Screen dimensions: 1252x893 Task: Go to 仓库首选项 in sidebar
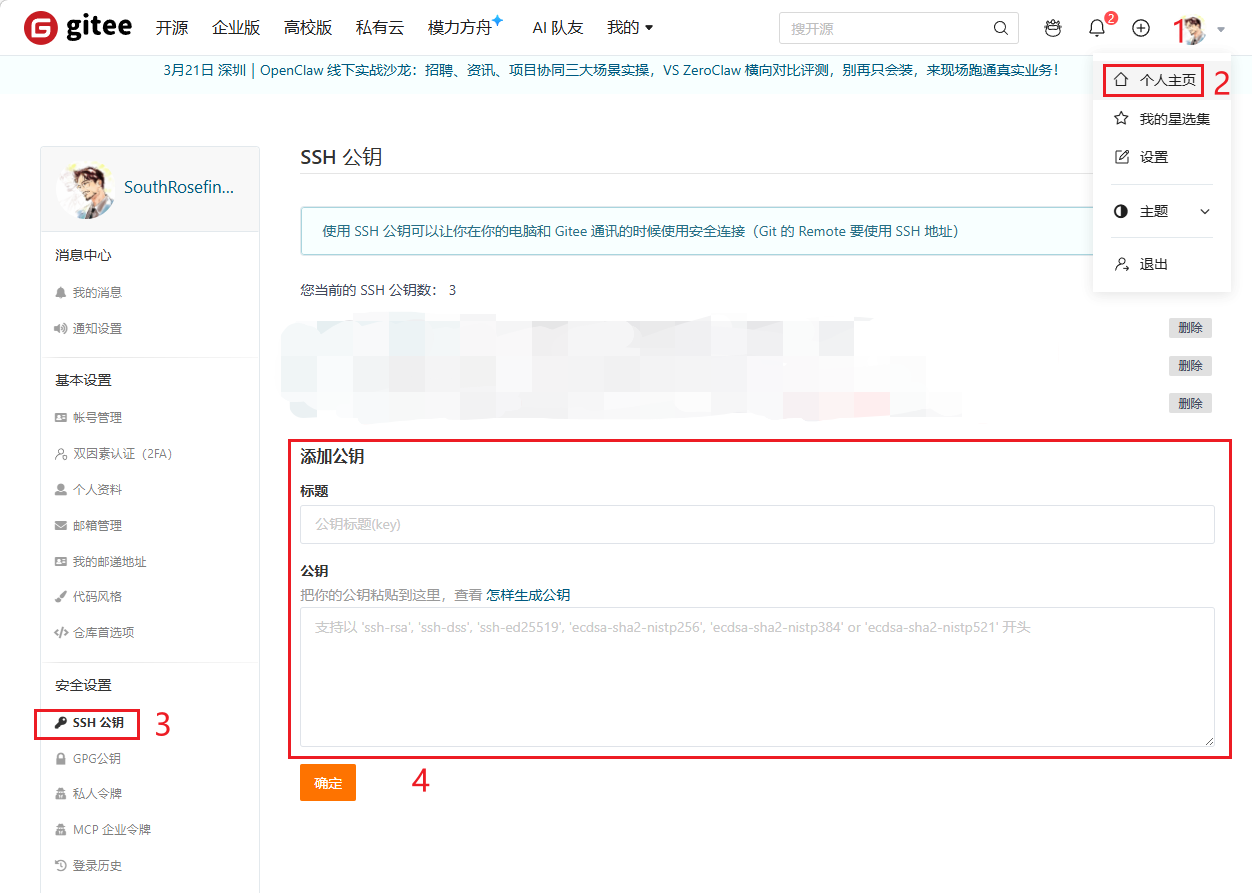[103, 632]
